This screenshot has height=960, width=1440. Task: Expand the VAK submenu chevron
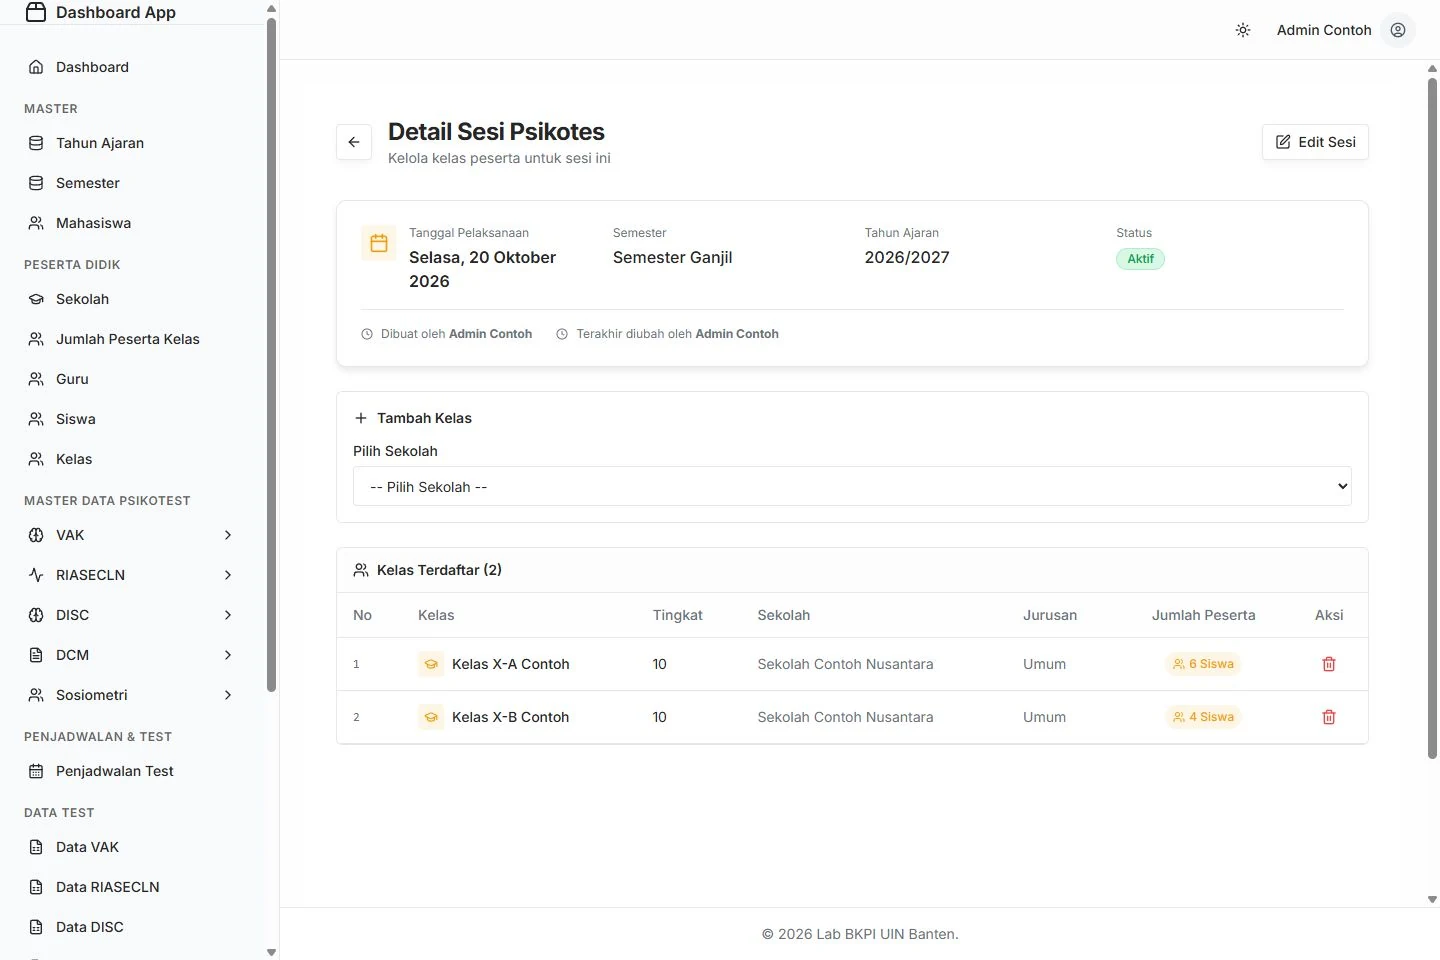228,535
